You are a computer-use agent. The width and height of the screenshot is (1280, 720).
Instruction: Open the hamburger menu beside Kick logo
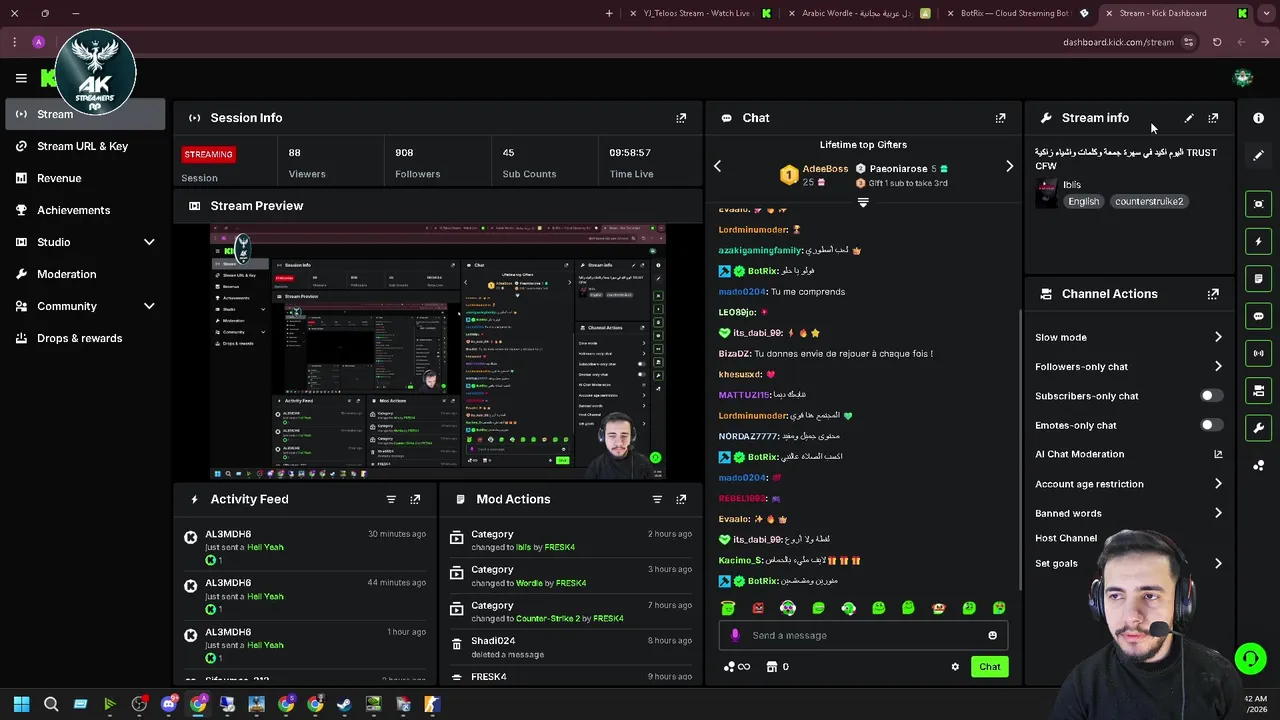tap(21, 78)
